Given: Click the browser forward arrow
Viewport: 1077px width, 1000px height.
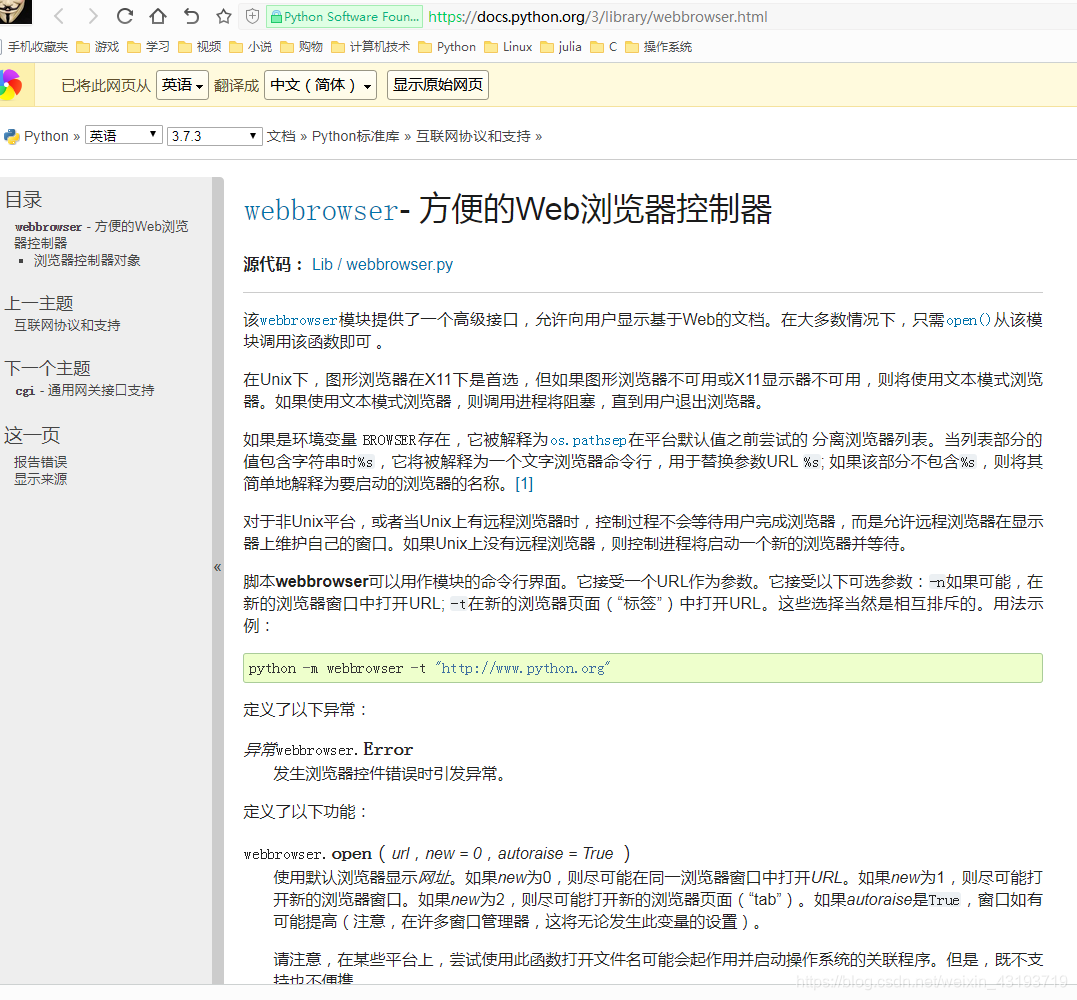Looking at the screenshot, I should [x=93, y=16].
